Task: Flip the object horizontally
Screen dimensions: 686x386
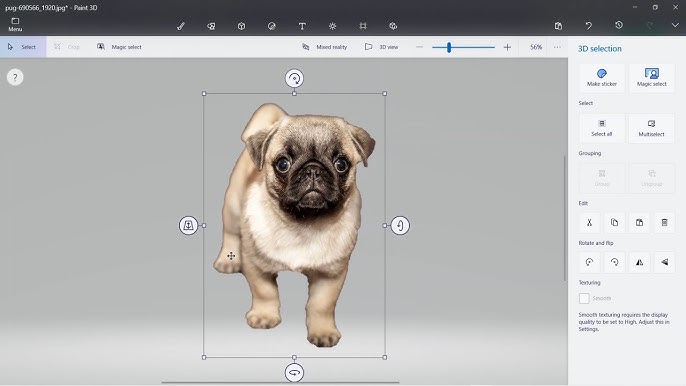Action: coord(639,262)
